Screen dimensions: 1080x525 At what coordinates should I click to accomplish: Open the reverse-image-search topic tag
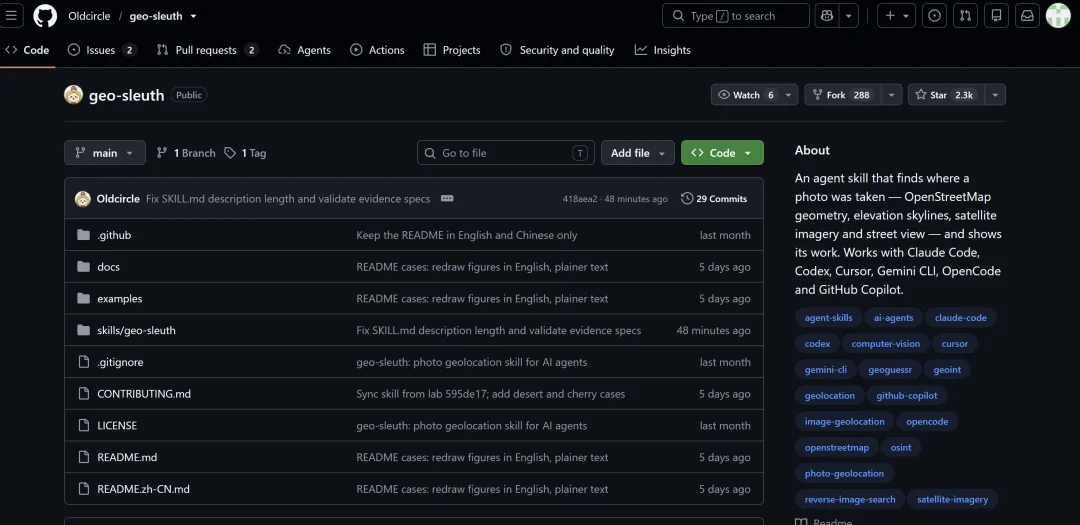point(849,499)
